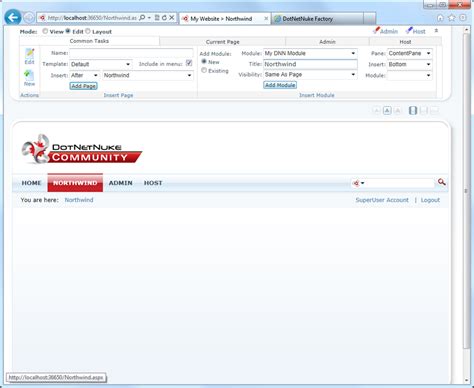Select the wide page width icon
This screenshot has height=388, width=474.
(x=434, y=110)
